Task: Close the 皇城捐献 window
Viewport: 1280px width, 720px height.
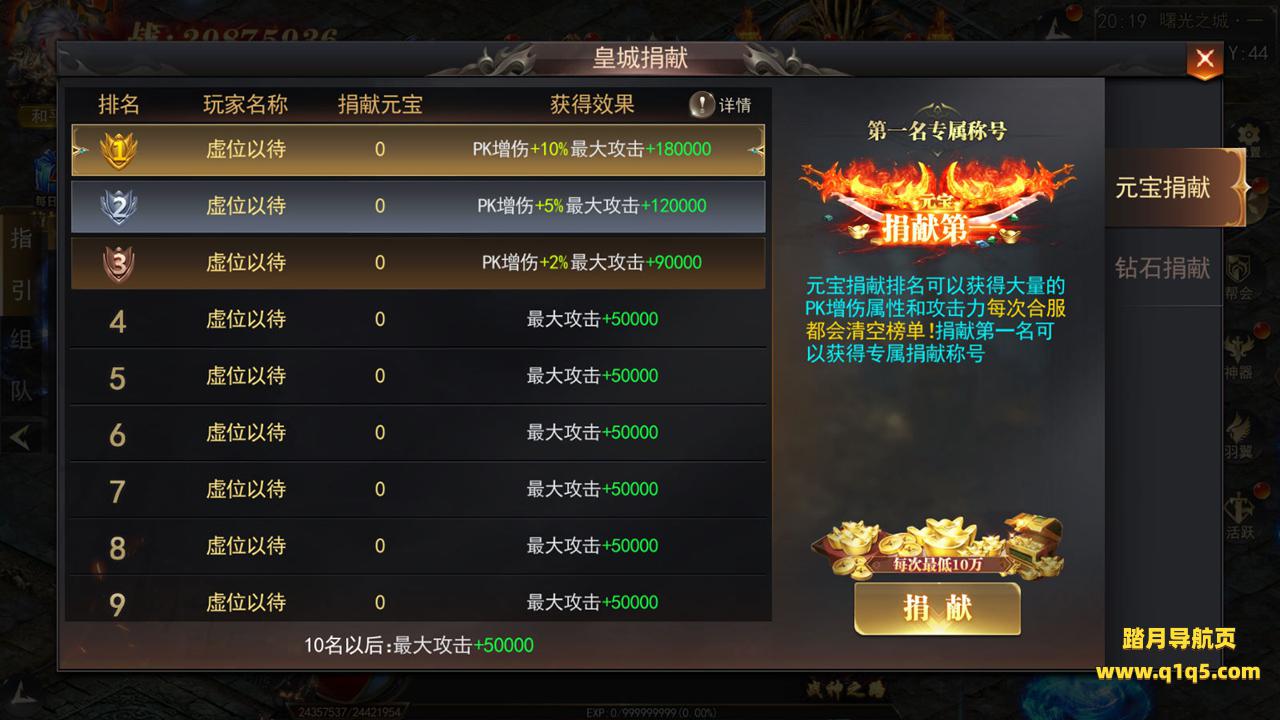Action: tap(1204, 60)
